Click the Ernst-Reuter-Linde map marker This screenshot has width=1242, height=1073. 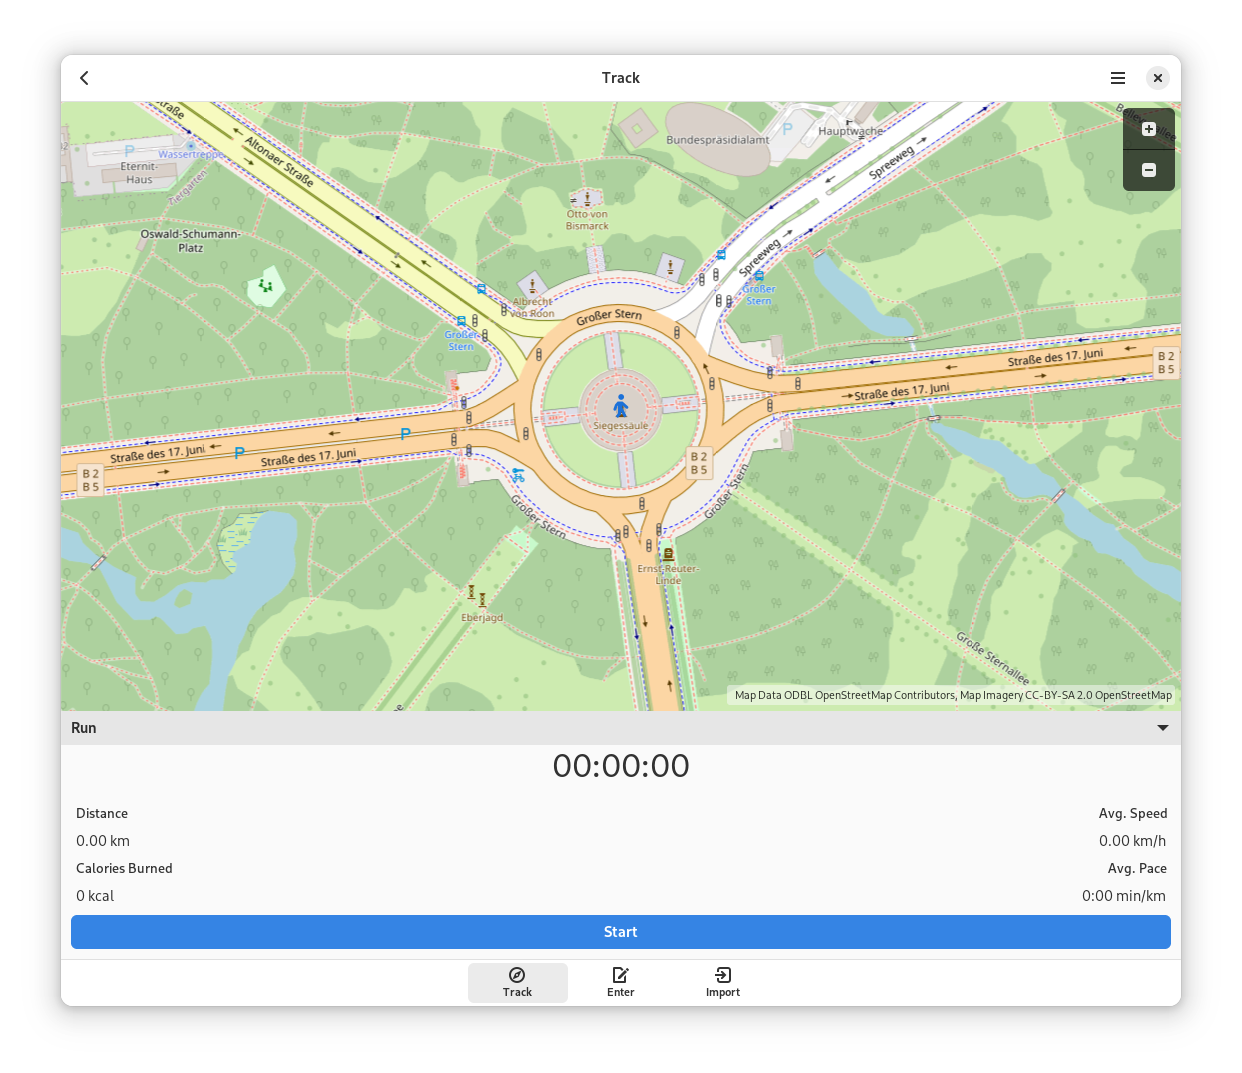pyautogui.click(x=668, y=554)
